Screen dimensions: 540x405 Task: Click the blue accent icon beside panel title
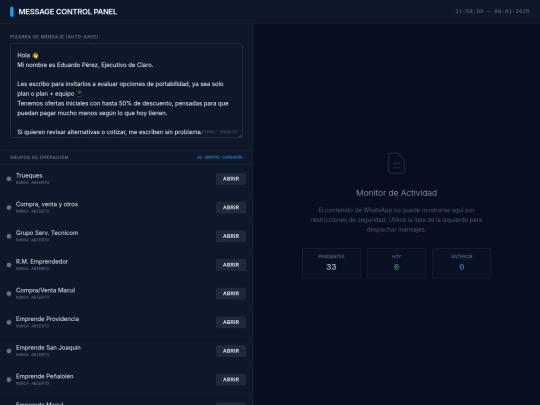[x=12, y=12]
